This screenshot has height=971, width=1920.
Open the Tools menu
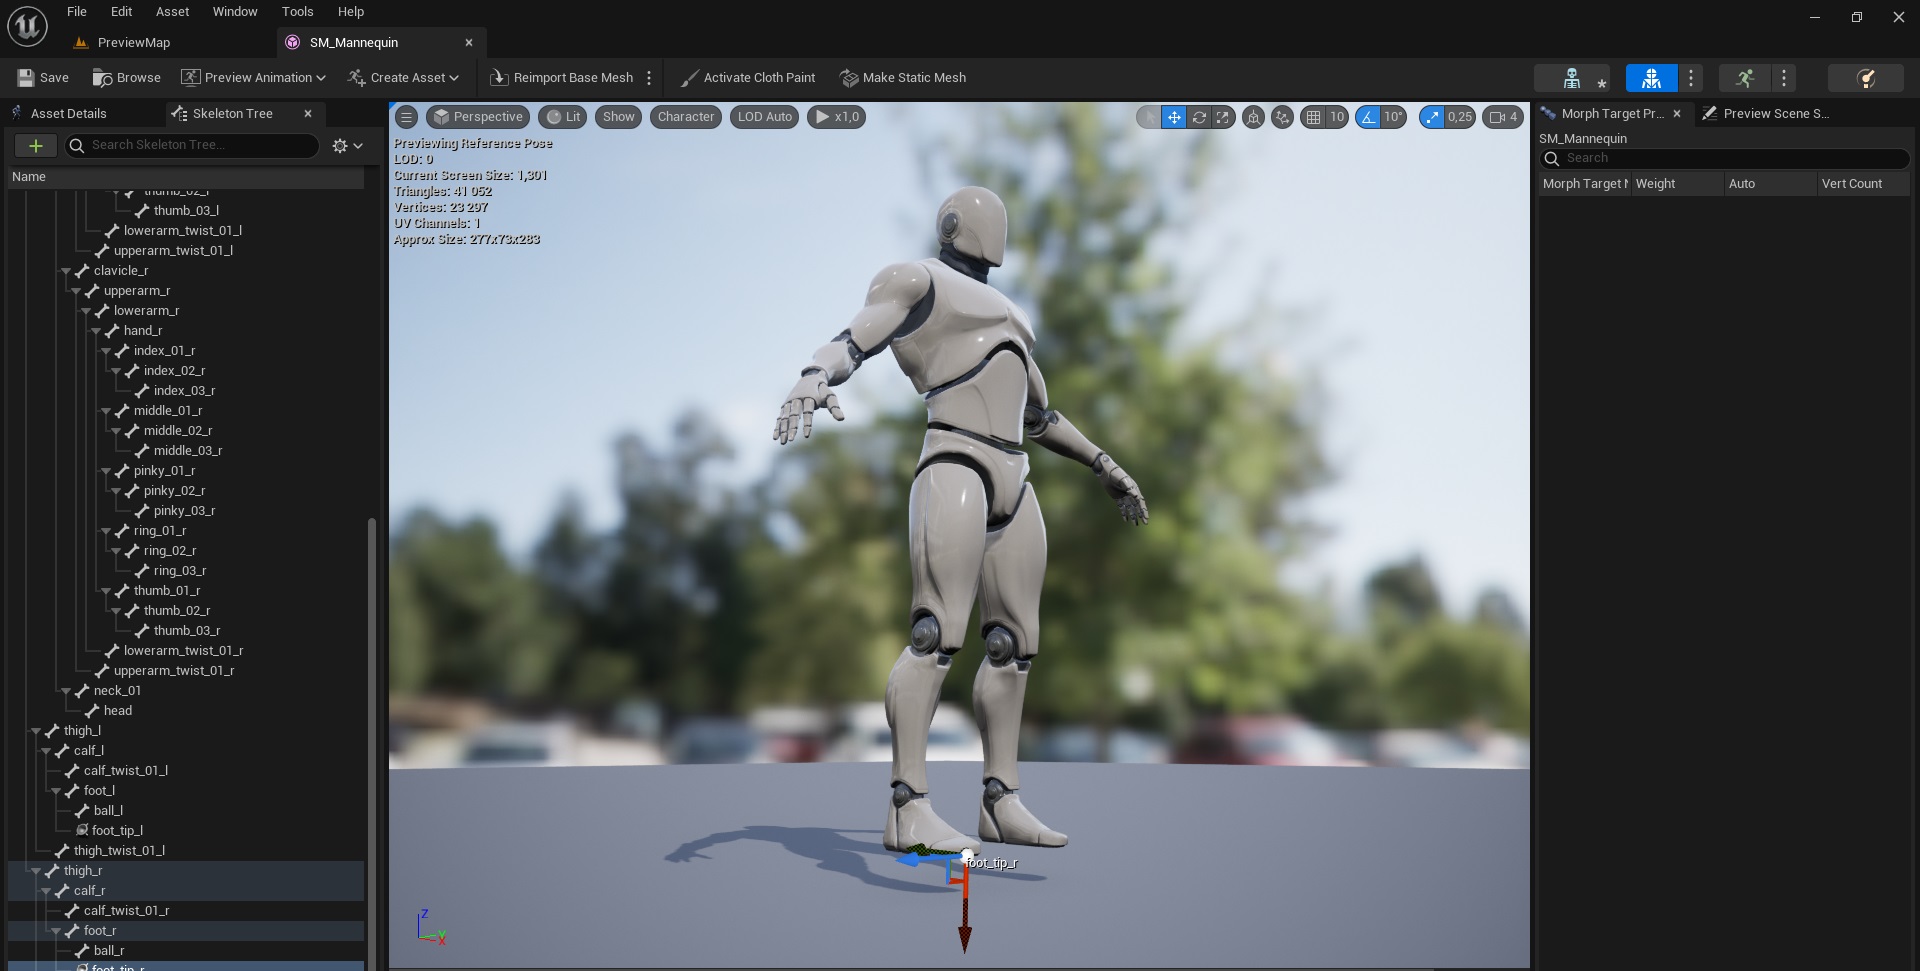pyautogui.click(x=297, y=12)
